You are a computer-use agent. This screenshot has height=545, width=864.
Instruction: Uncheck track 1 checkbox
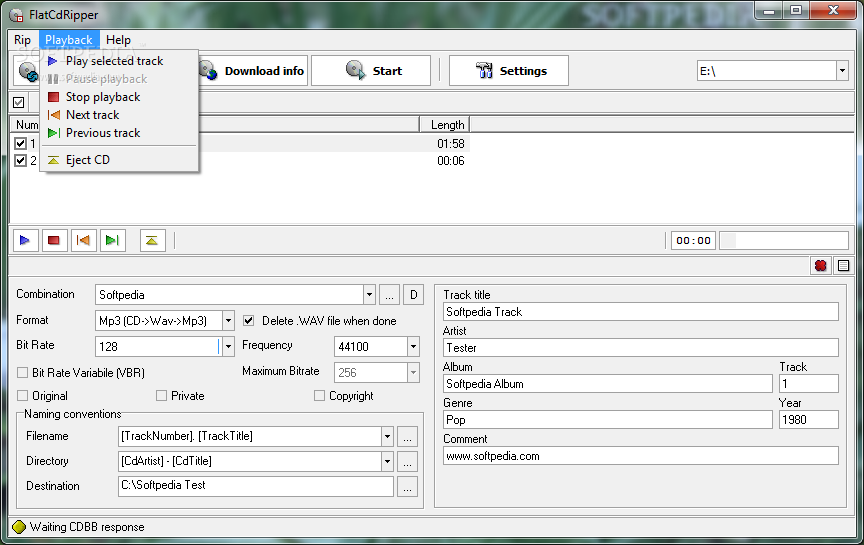click(20, 144)
